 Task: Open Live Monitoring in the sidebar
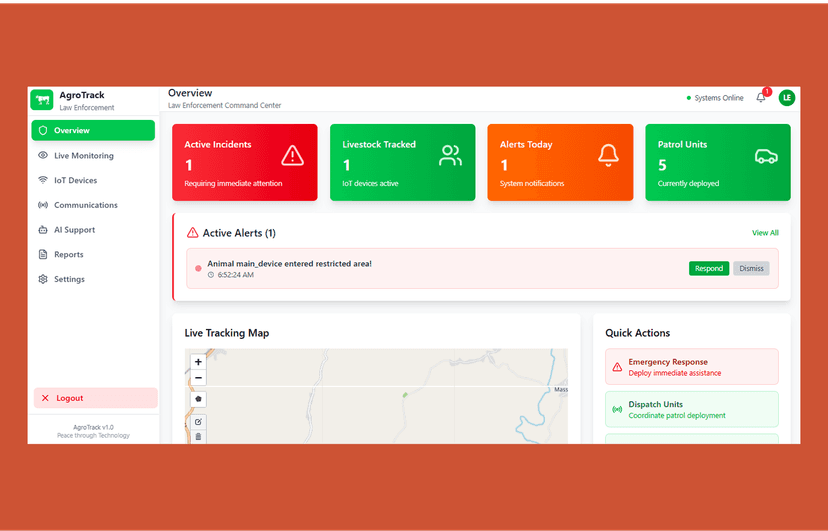point(83,156)
